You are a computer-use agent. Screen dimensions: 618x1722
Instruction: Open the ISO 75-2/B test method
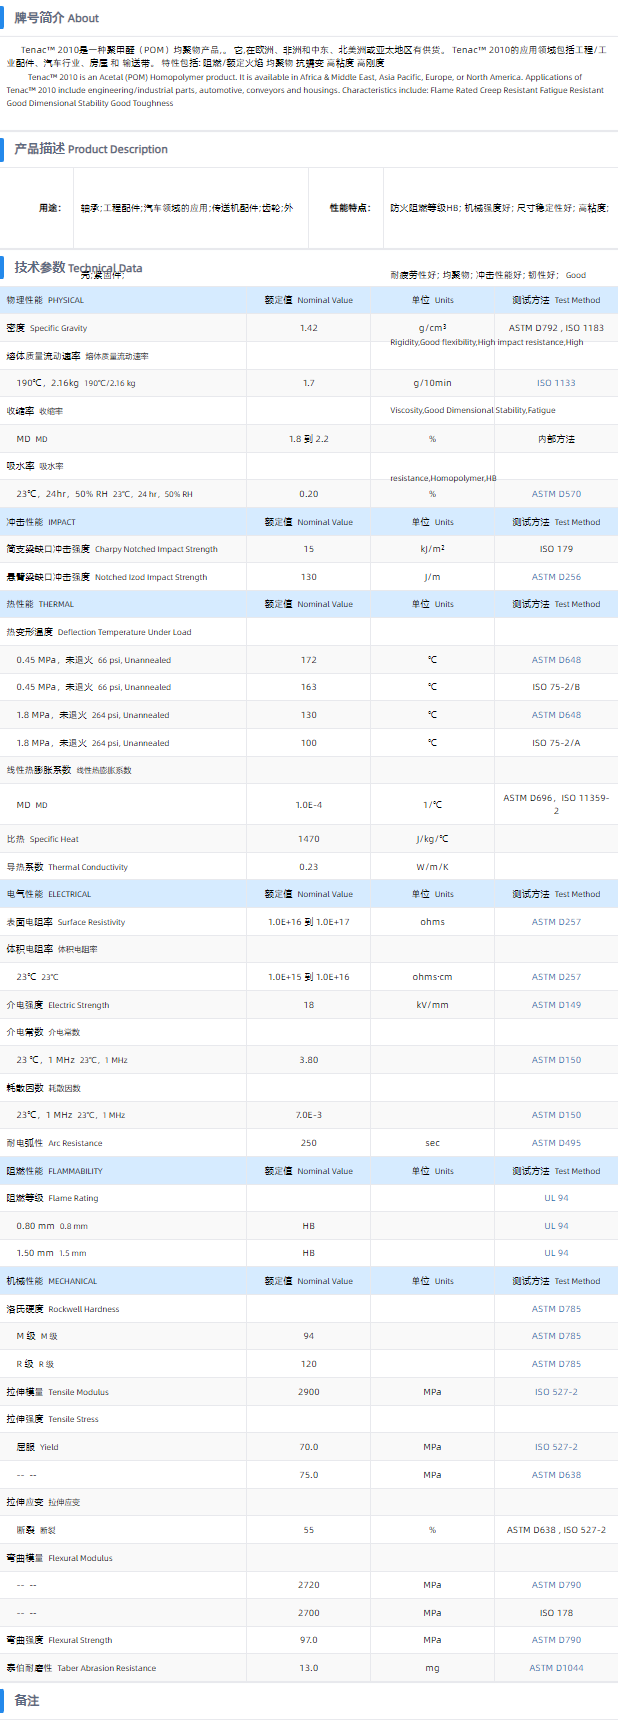point(556,687)
